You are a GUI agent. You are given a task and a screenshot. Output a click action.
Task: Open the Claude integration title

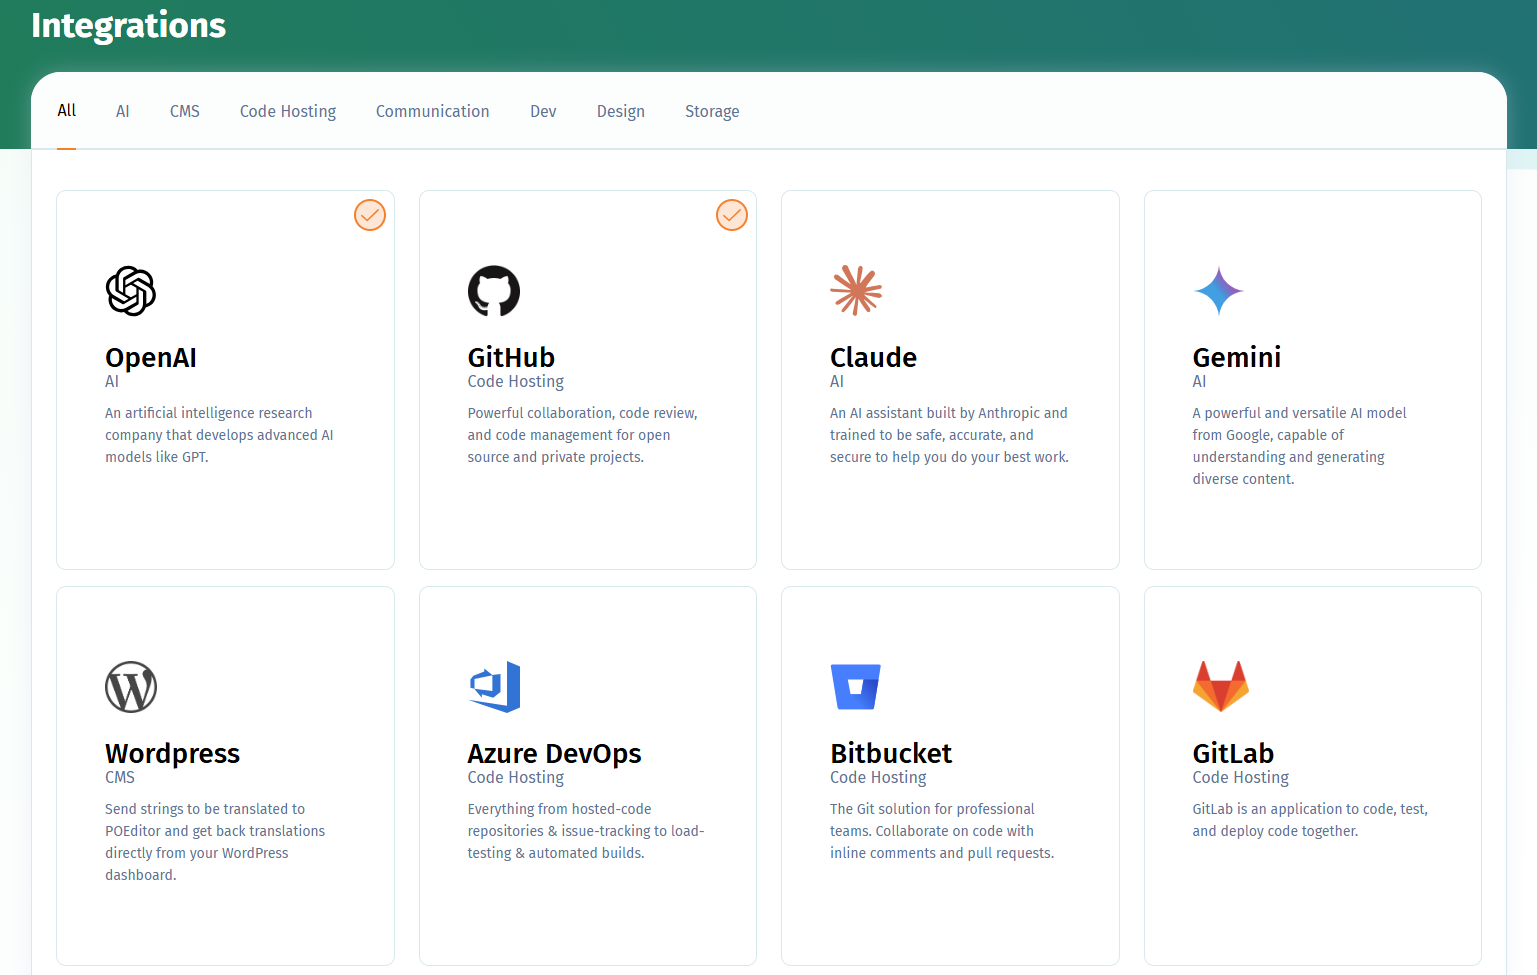tap(873, 357)
